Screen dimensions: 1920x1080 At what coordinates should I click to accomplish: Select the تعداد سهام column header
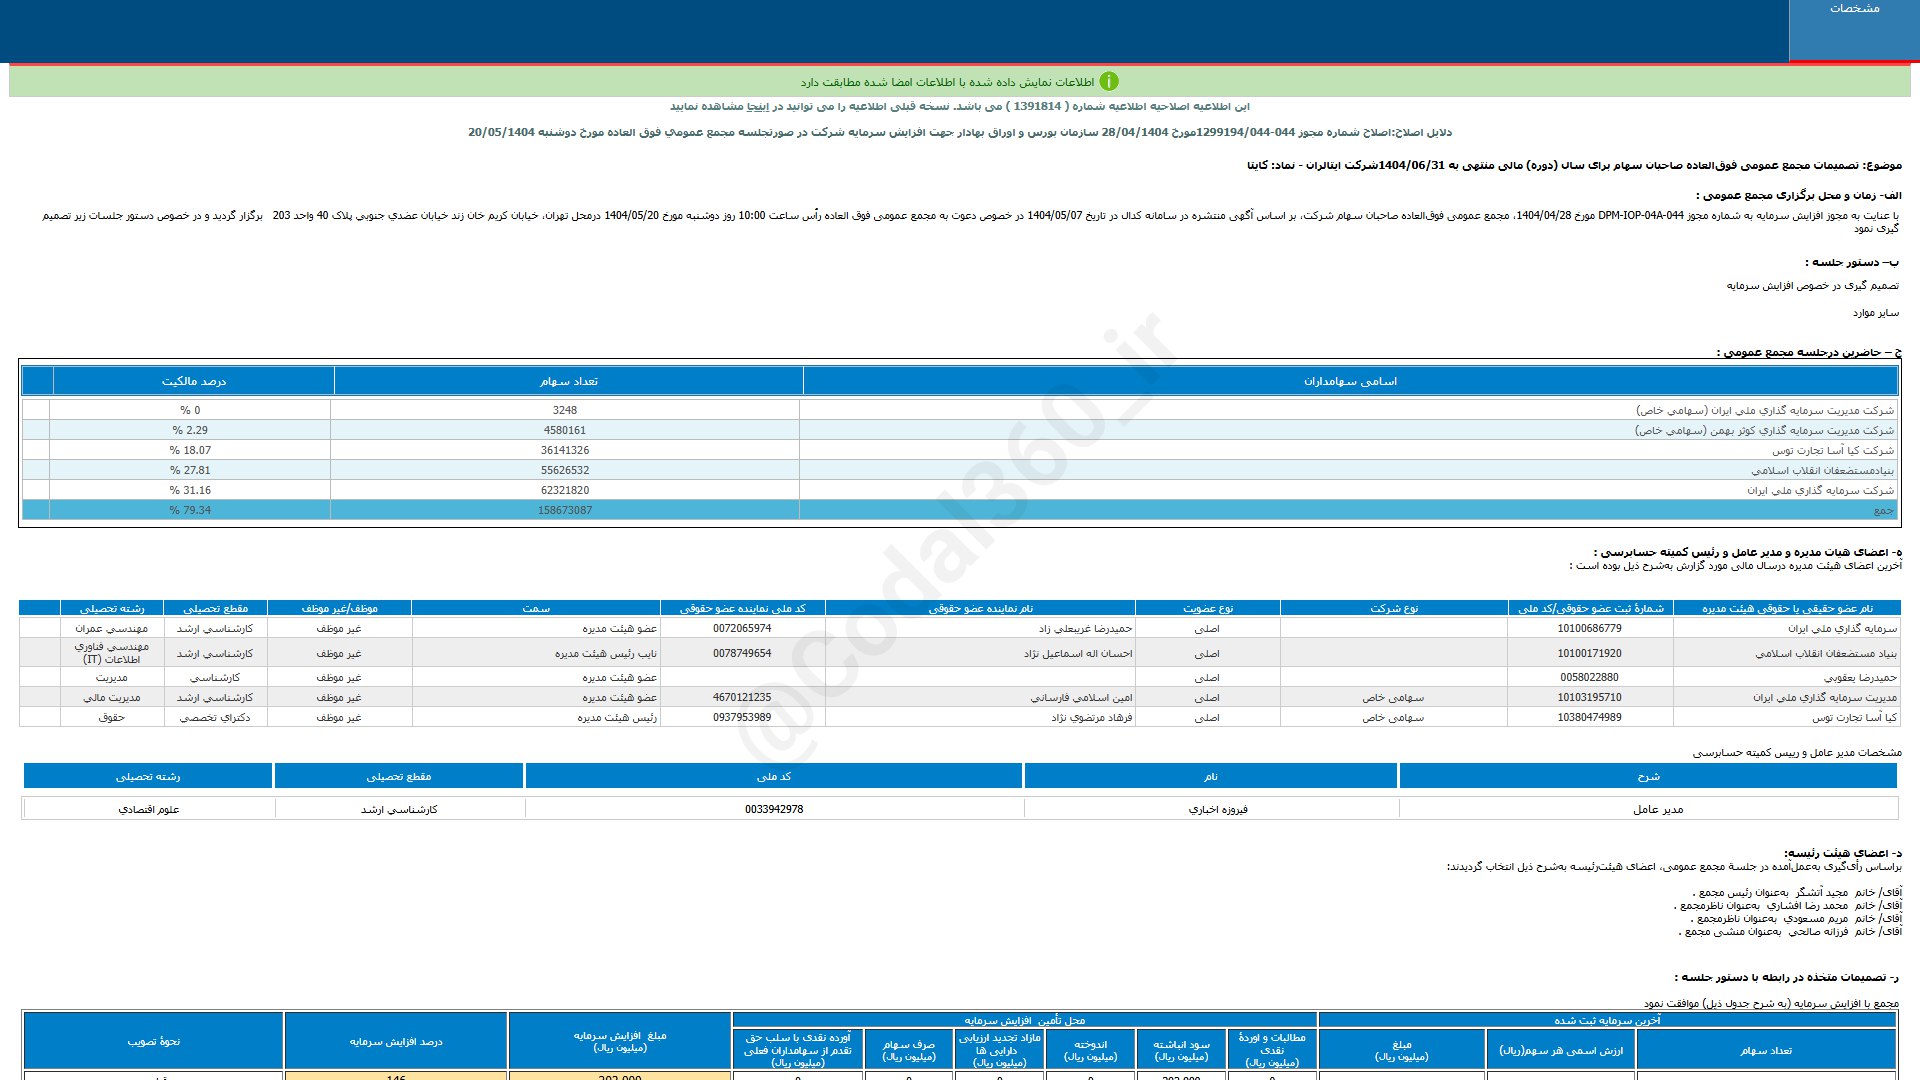point(568,381)
